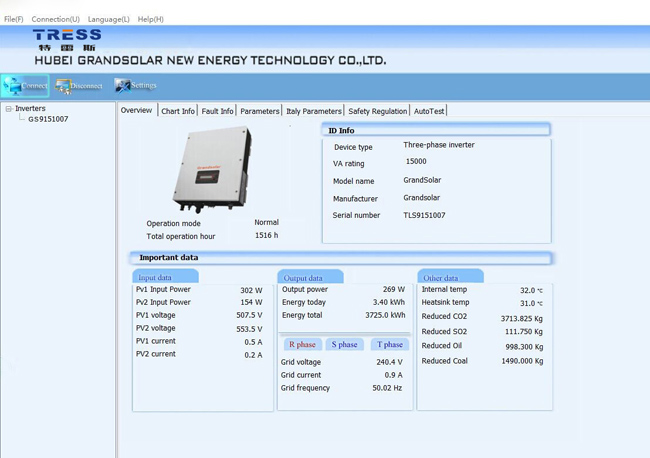650x458 pixels.
Task: Click the Manufacturer value Grandsolar
Action: (422, 198)
